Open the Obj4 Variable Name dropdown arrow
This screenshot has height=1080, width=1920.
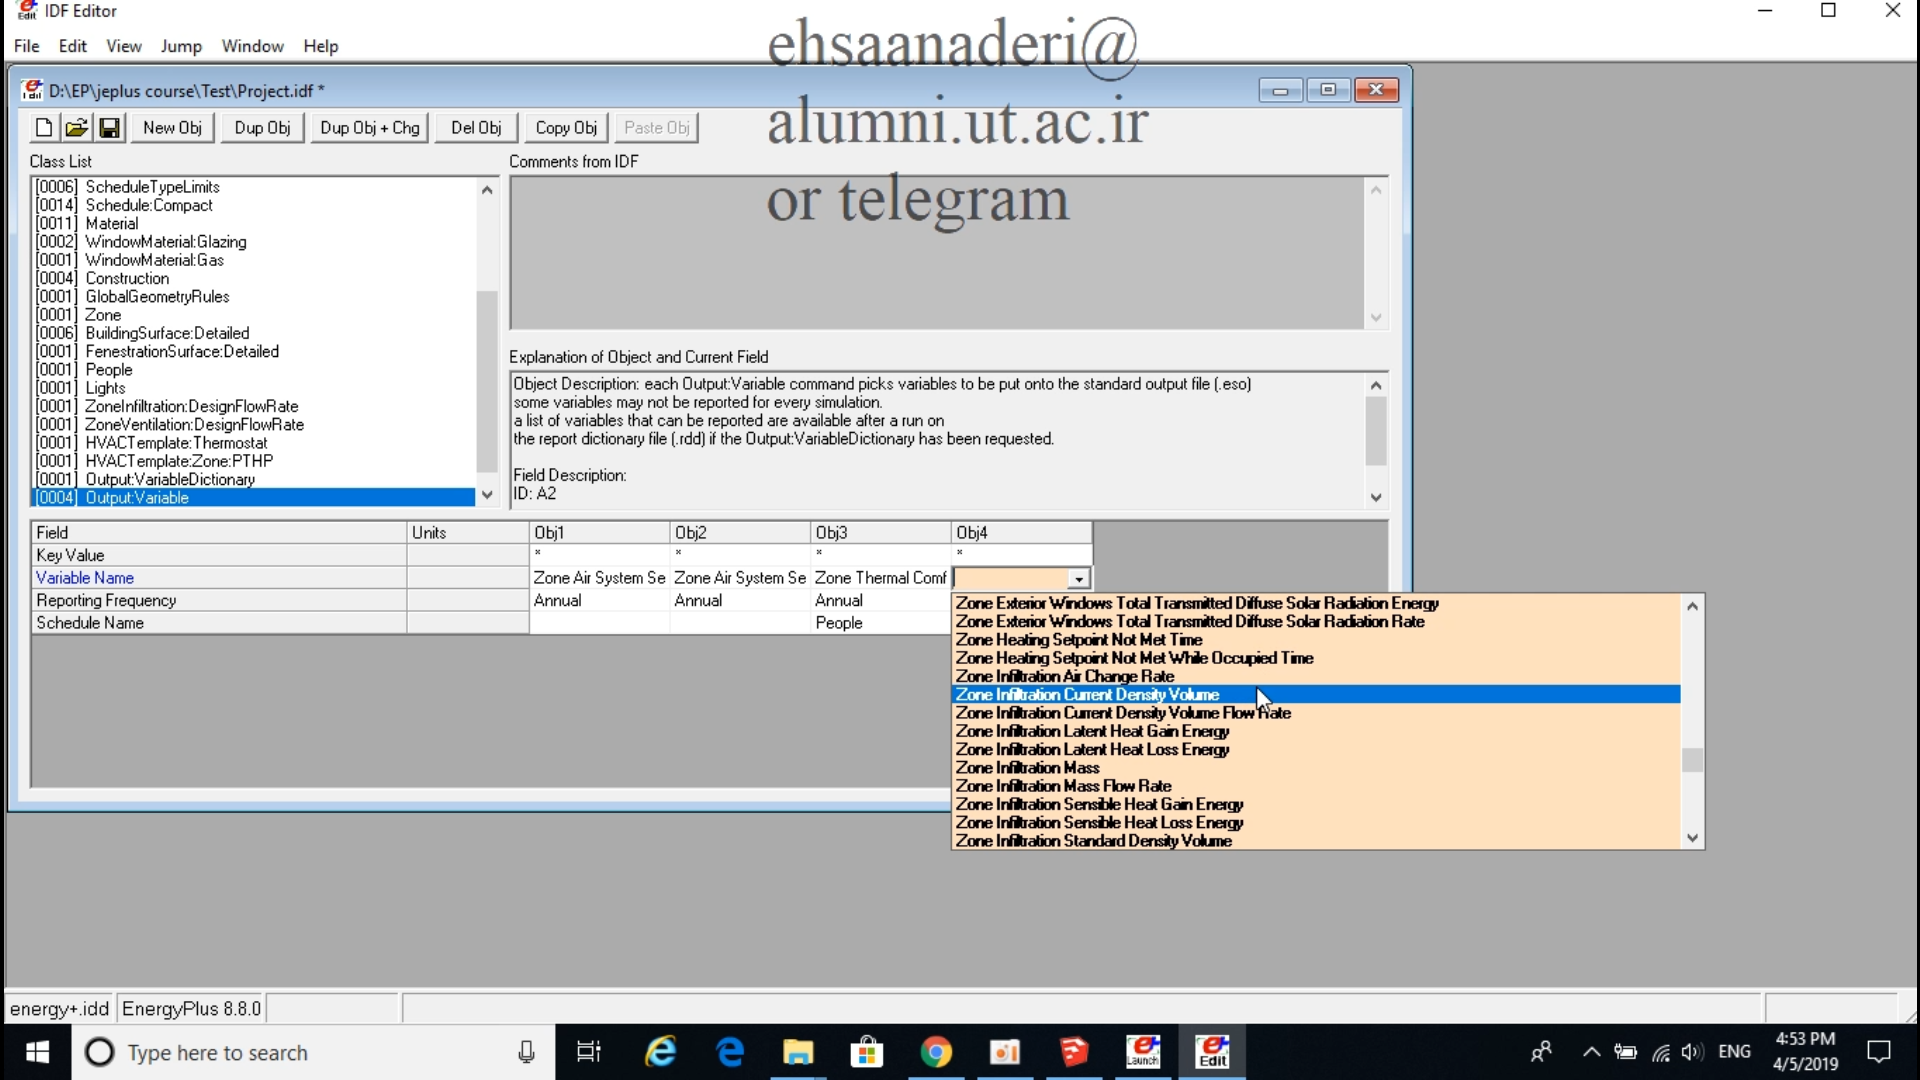pyautogui.click(x=1078, y=579)
